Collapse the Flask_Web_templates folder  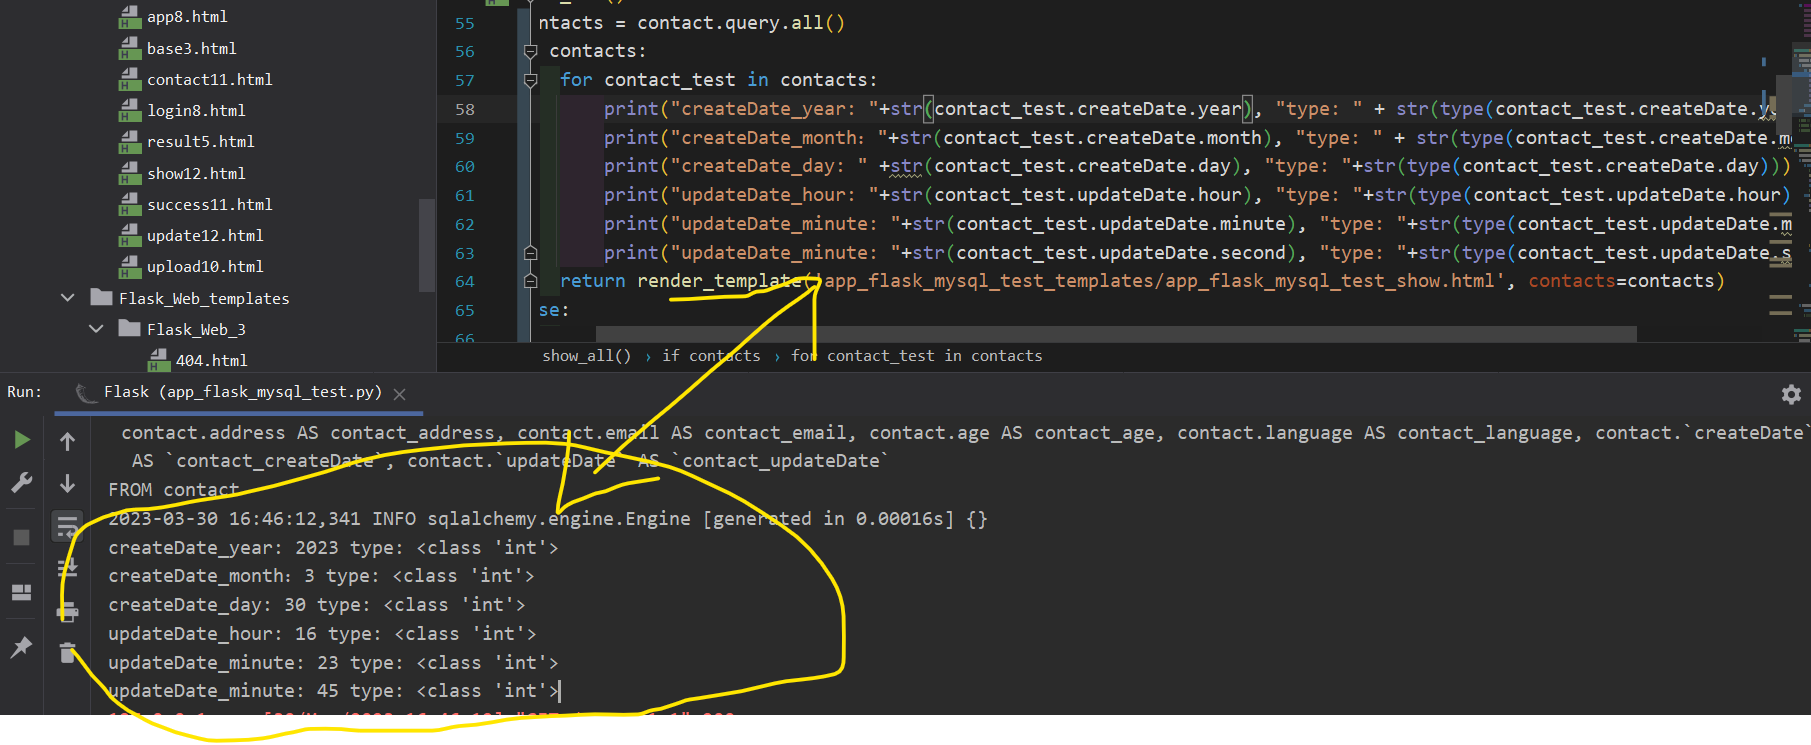[67, 298]
